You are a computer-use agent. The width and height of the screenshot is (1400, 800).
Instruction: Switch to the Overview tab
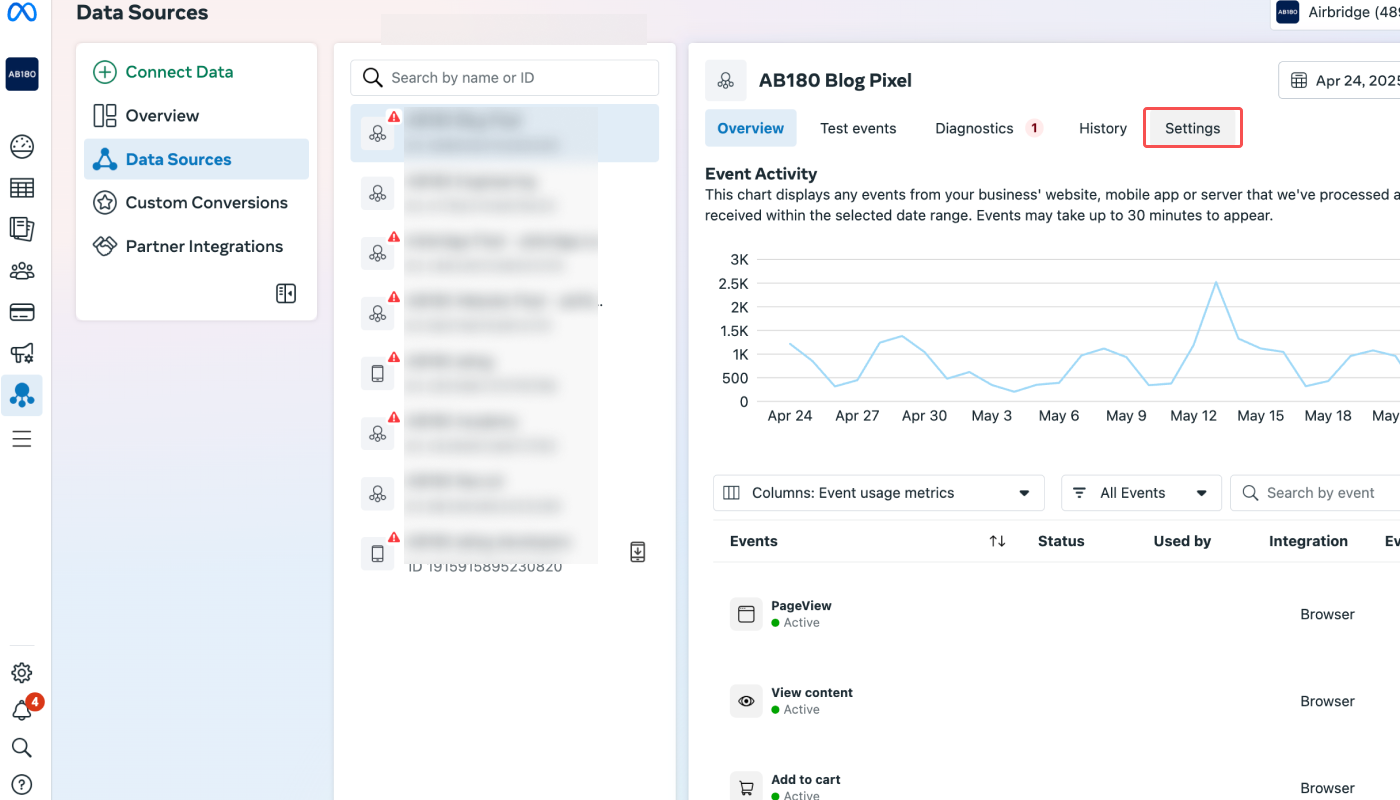[751, 128]
